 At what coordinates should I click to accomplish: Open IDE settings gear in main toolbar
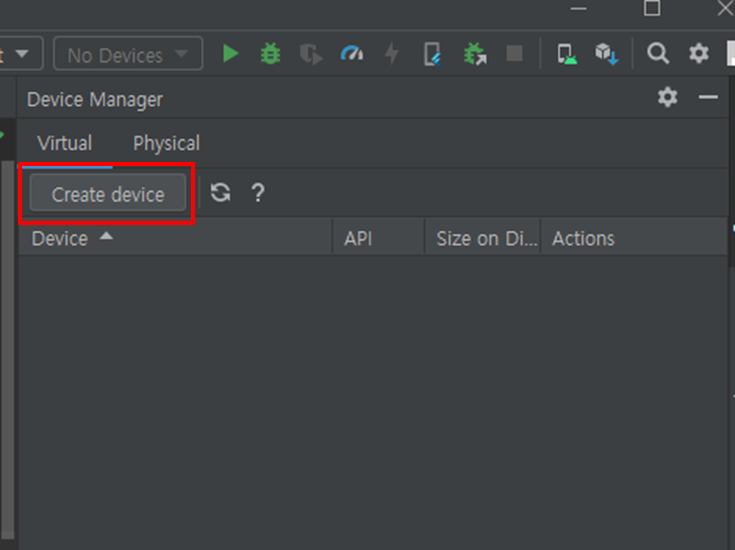(x=698, y=53)
